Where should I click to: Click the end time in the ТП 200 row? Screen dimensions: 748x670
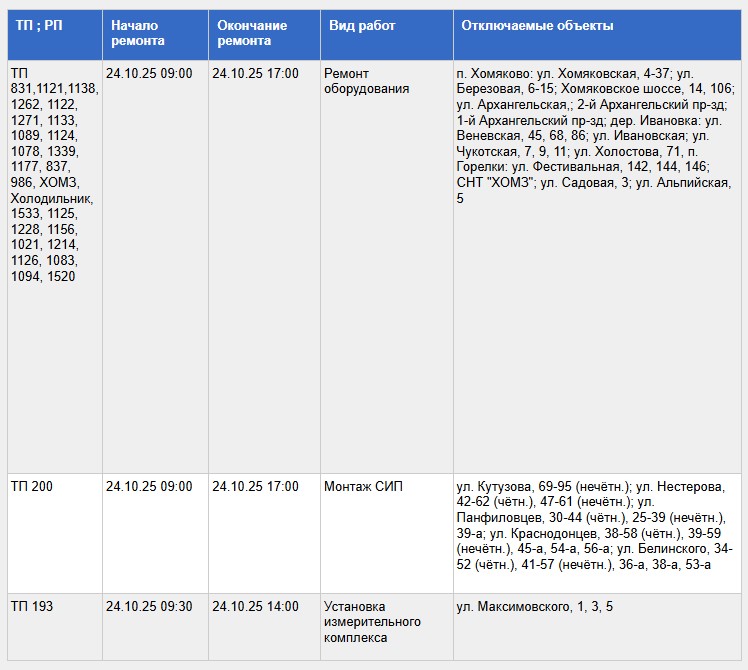coord(255,487)
